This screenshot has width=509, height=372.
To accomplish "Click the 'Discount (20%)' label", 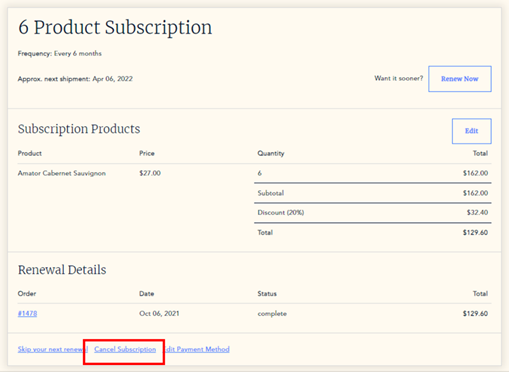I will coord(281,213).
